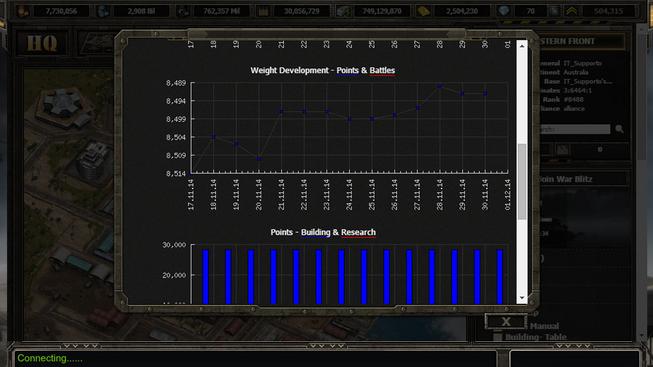Expand the bottom-right chevron panel handle
The height and width of the screenshot is (367, 653).
(x=573, y=346)
